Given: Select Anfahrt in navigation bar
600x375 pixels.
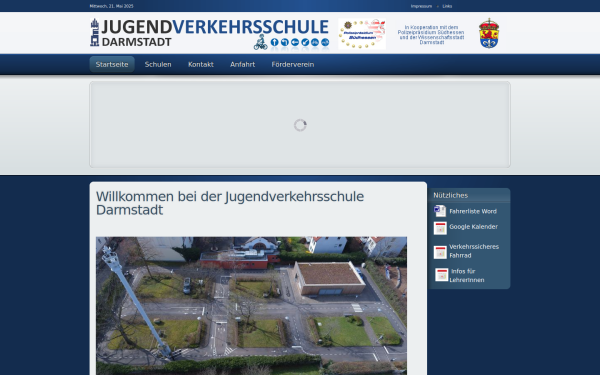Looking at the screenshot, I should pos(243,64).
